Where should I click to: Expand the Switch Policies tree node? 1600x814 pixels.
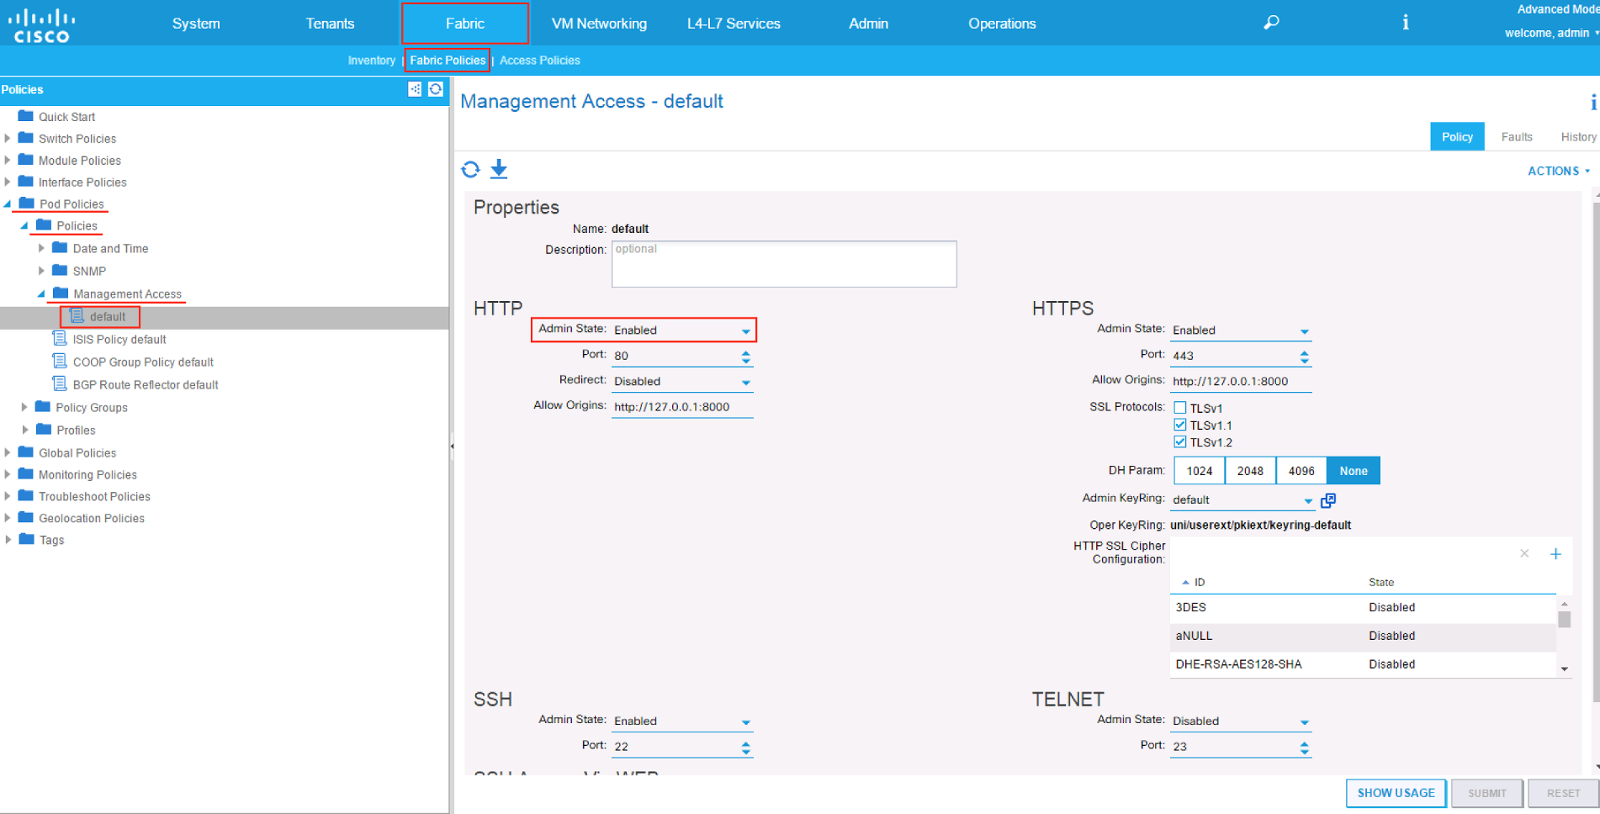8,138
